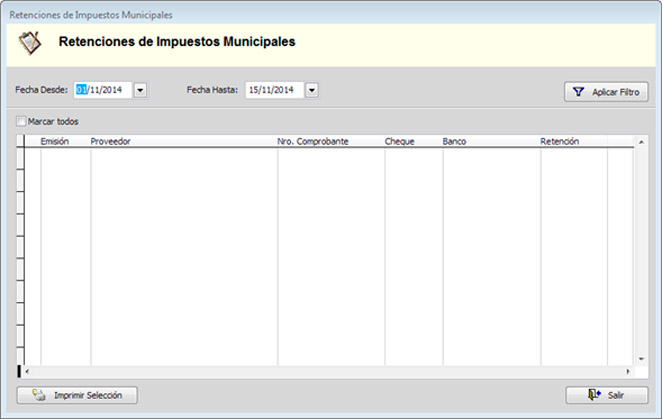Click the grid's scroll left arrow
Viewport: 663px width, 419px height.
[27, 371]
